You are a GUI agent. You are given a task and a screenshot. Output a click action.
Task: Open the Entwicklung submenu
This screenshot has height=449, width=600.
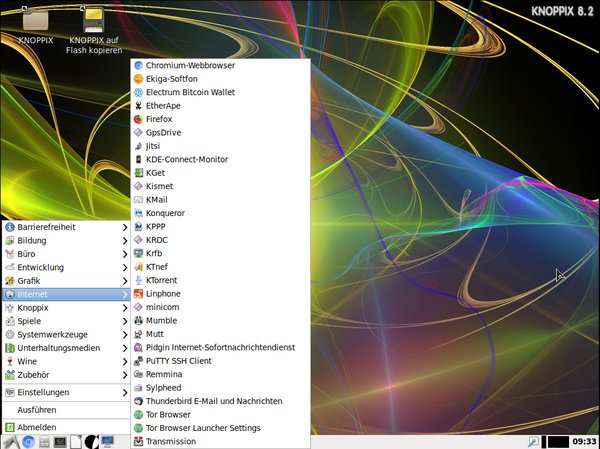66,267
